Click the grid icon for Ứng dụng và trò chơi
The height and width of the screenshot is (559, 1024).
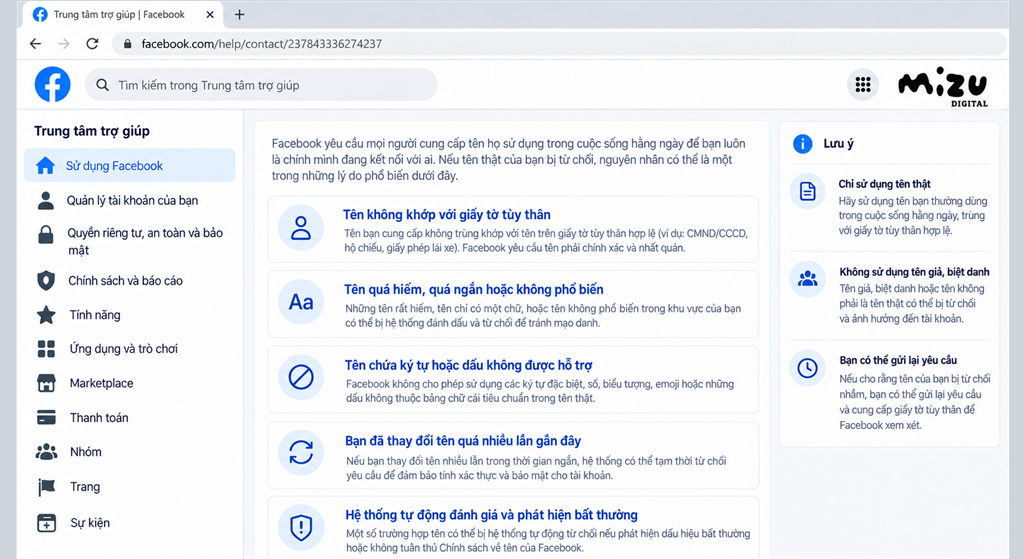click(46, 349)
